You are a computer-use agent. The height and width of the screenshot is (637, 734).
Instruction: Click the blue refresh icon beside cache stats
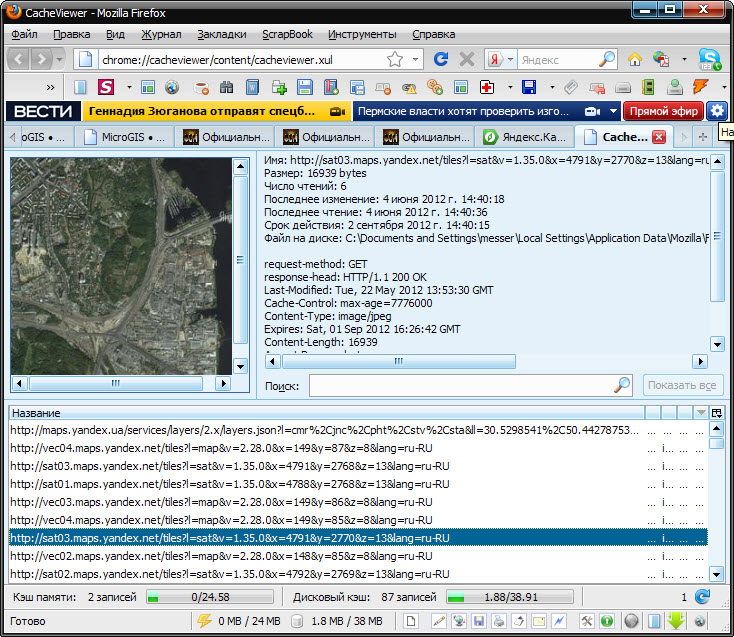702,597
